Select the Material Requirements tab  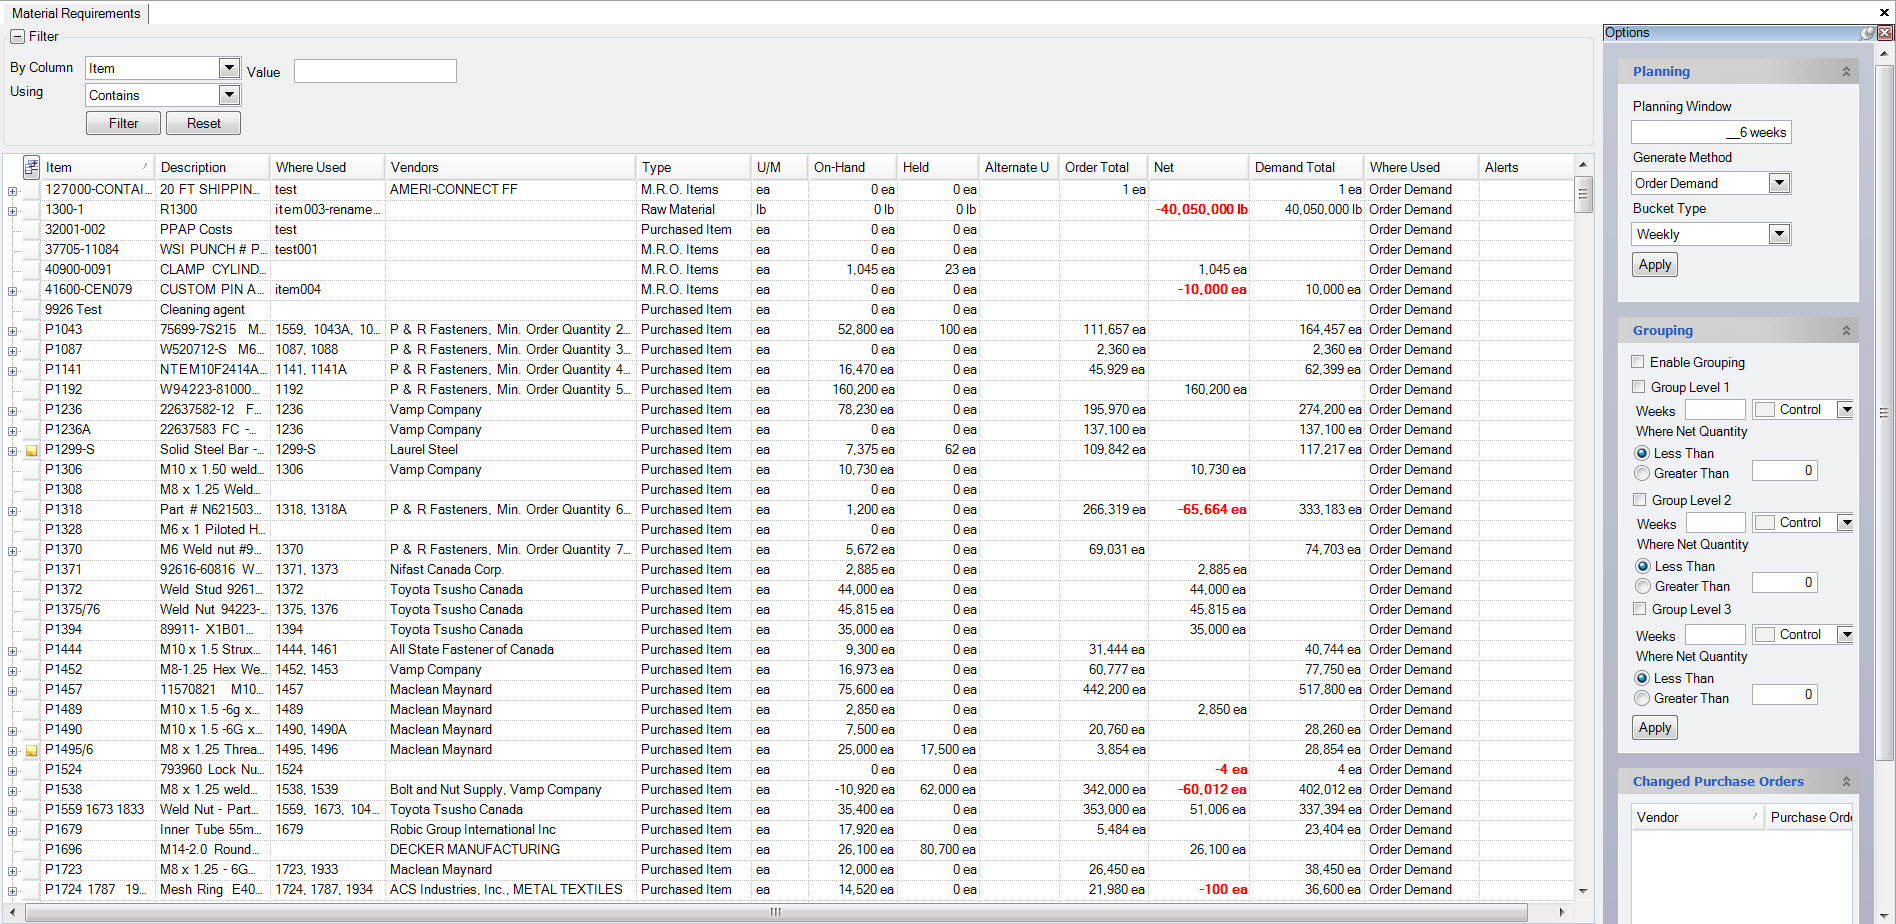pyautogui.click(x=76, y=13)
